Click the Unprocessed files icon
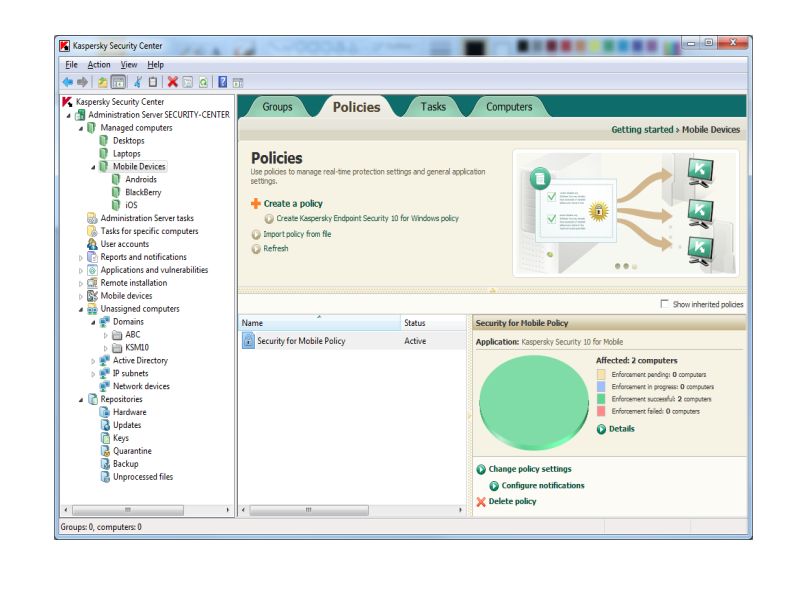This screenshot has height=600, width=800. 105,477
